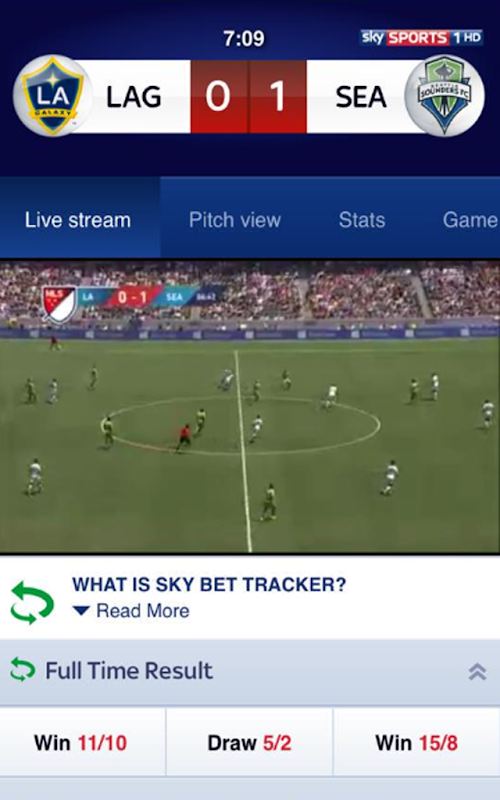Switch to the Pitch view tab
The height and width of the screenshot is (800, 500).
pos(235,220)
